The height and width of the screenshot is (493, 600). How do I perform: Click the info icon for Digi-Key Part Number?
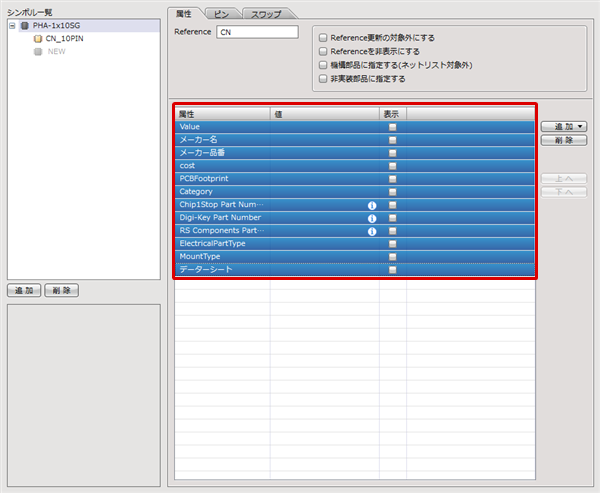click(372, 219)
